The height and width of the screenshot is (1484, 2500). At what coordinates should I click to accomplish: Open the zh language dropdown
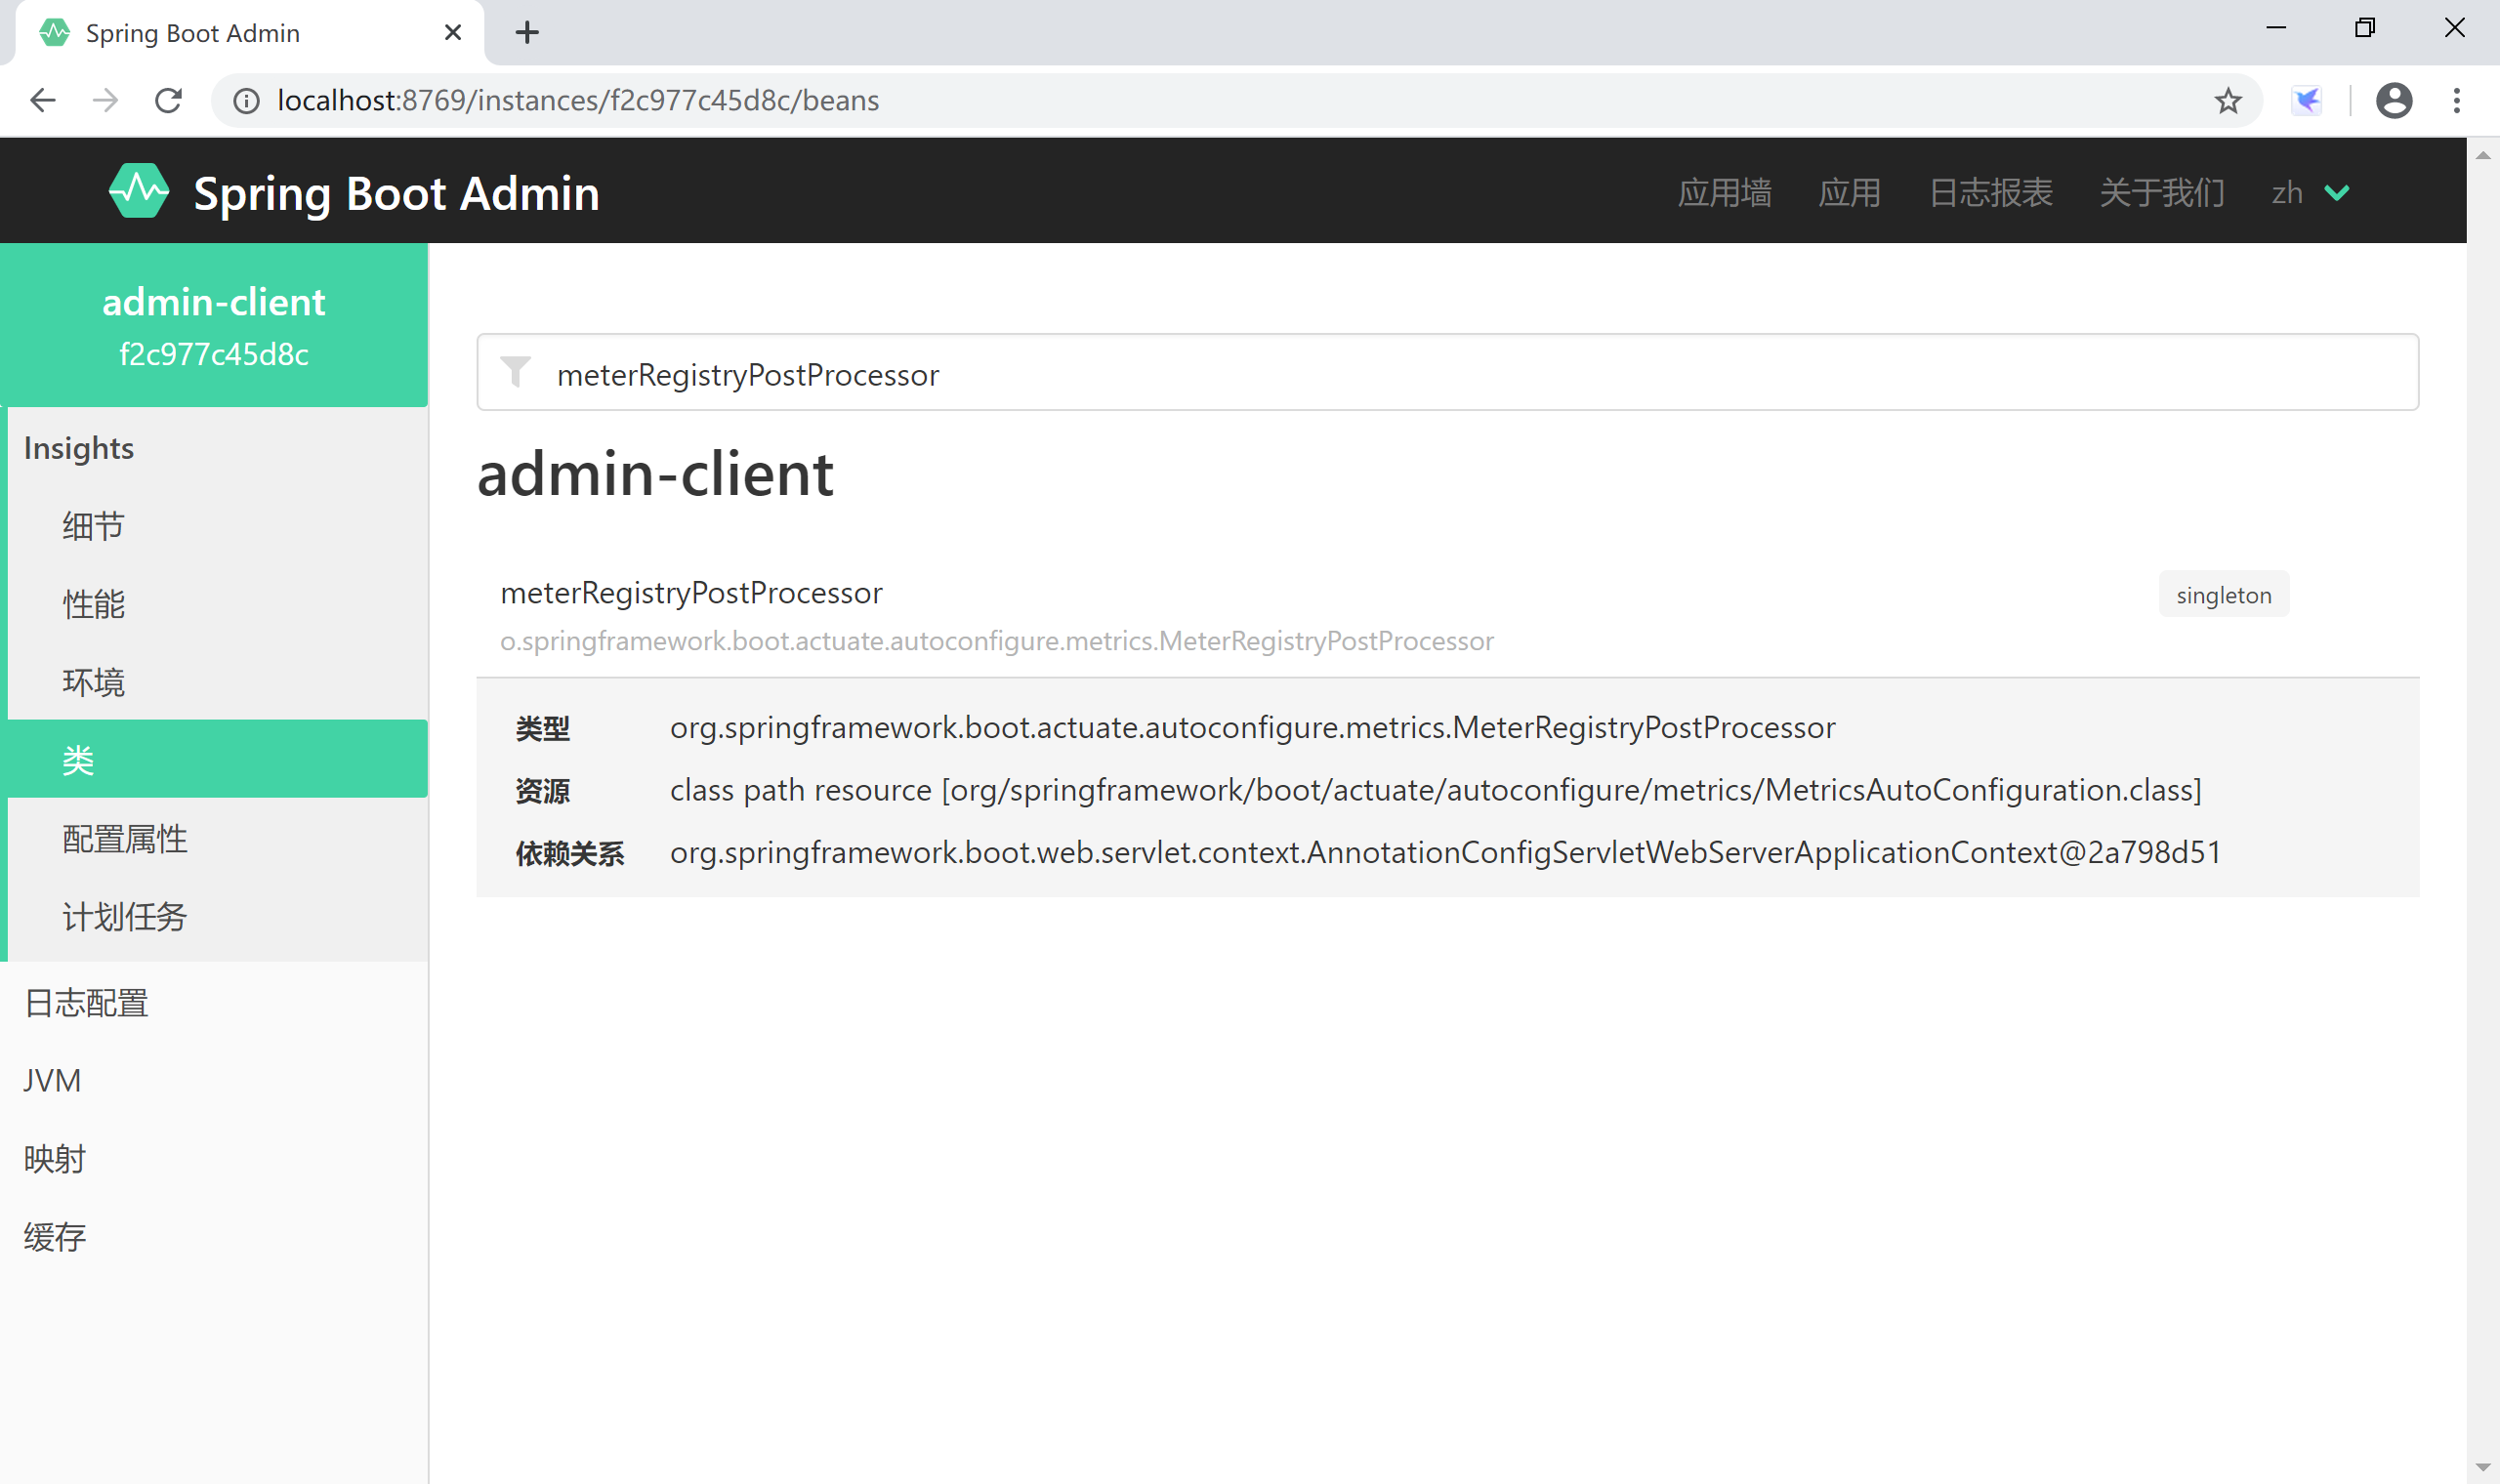(2308, 192)
